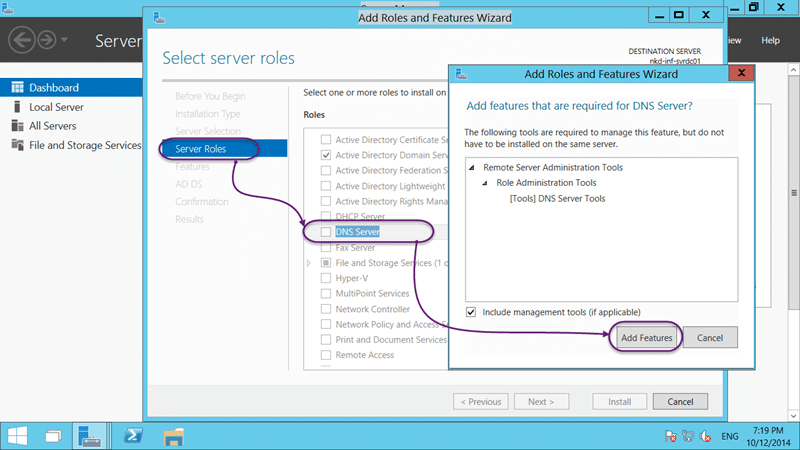
Task: Click Server Manager taskbar icon
Action: [89, 436]
